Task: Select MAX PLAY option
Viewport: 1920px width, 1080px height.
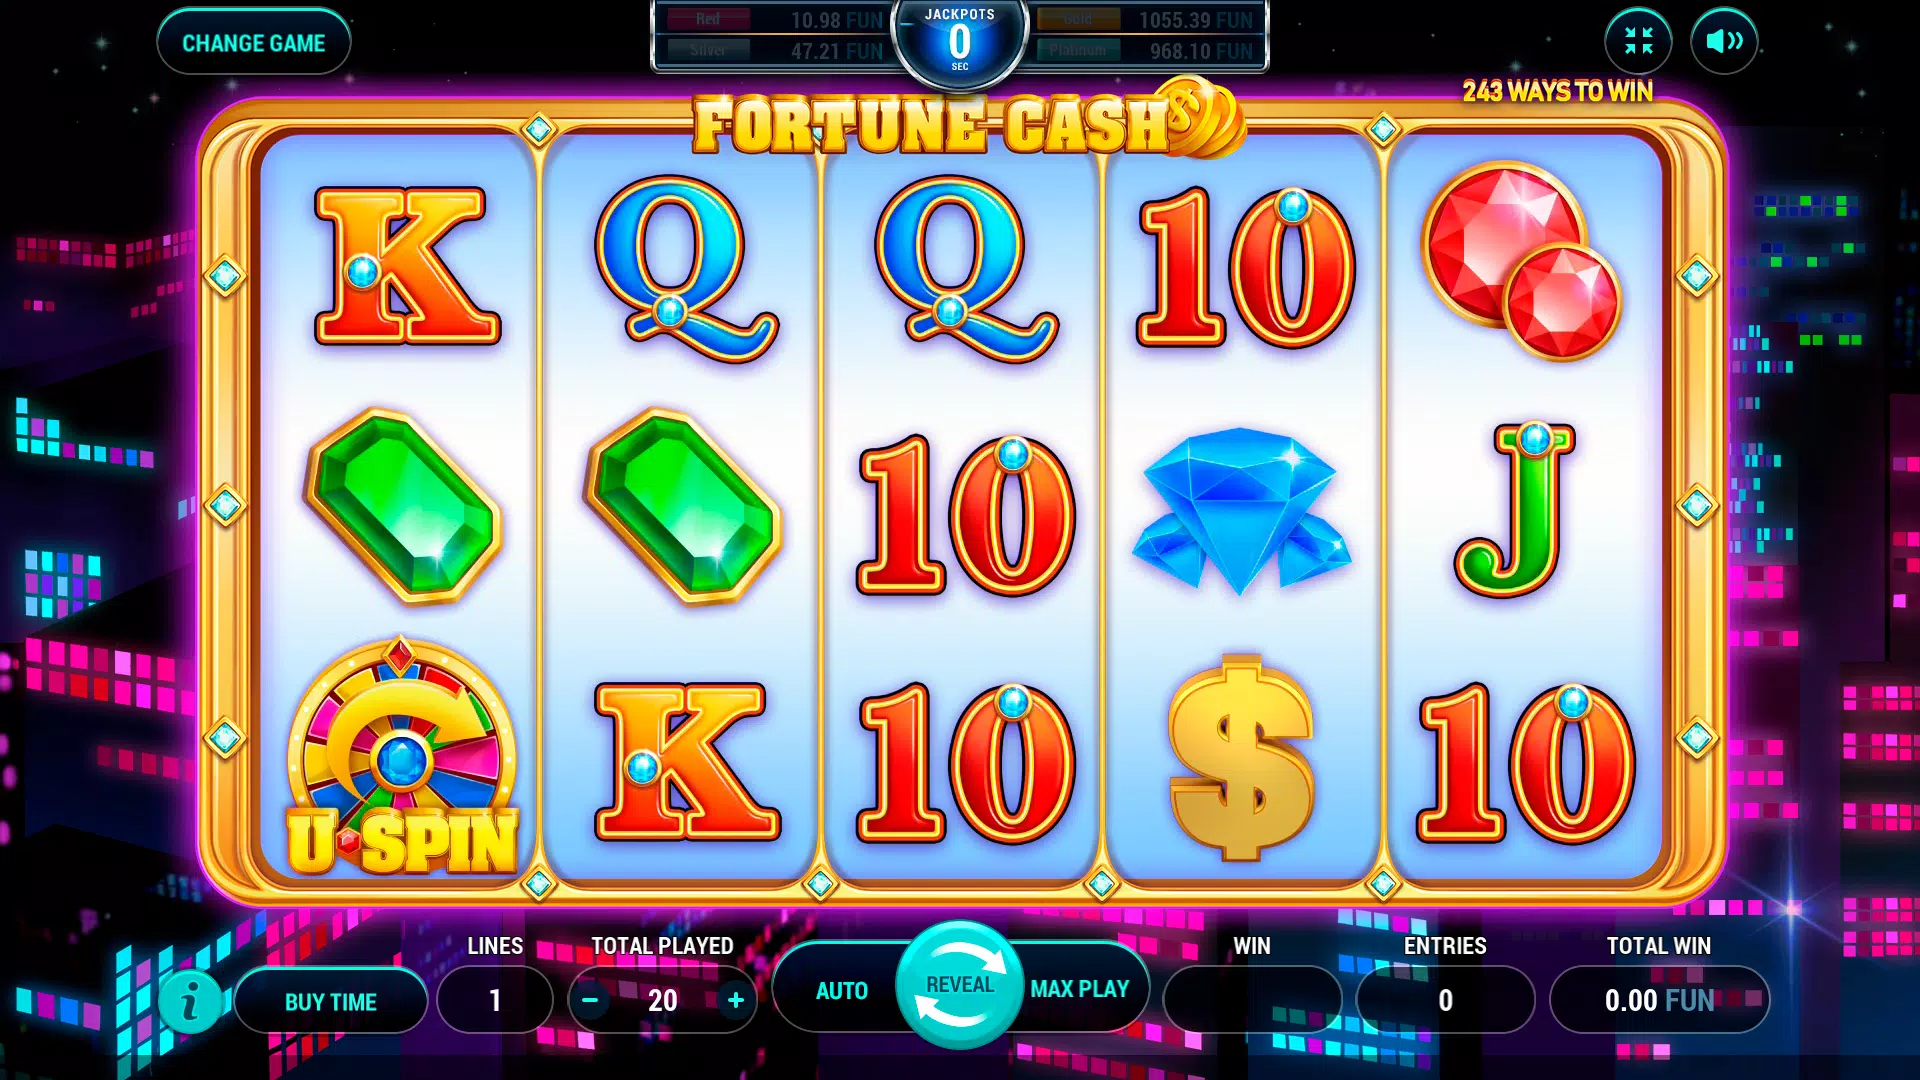Action: tap(1080, 989)
